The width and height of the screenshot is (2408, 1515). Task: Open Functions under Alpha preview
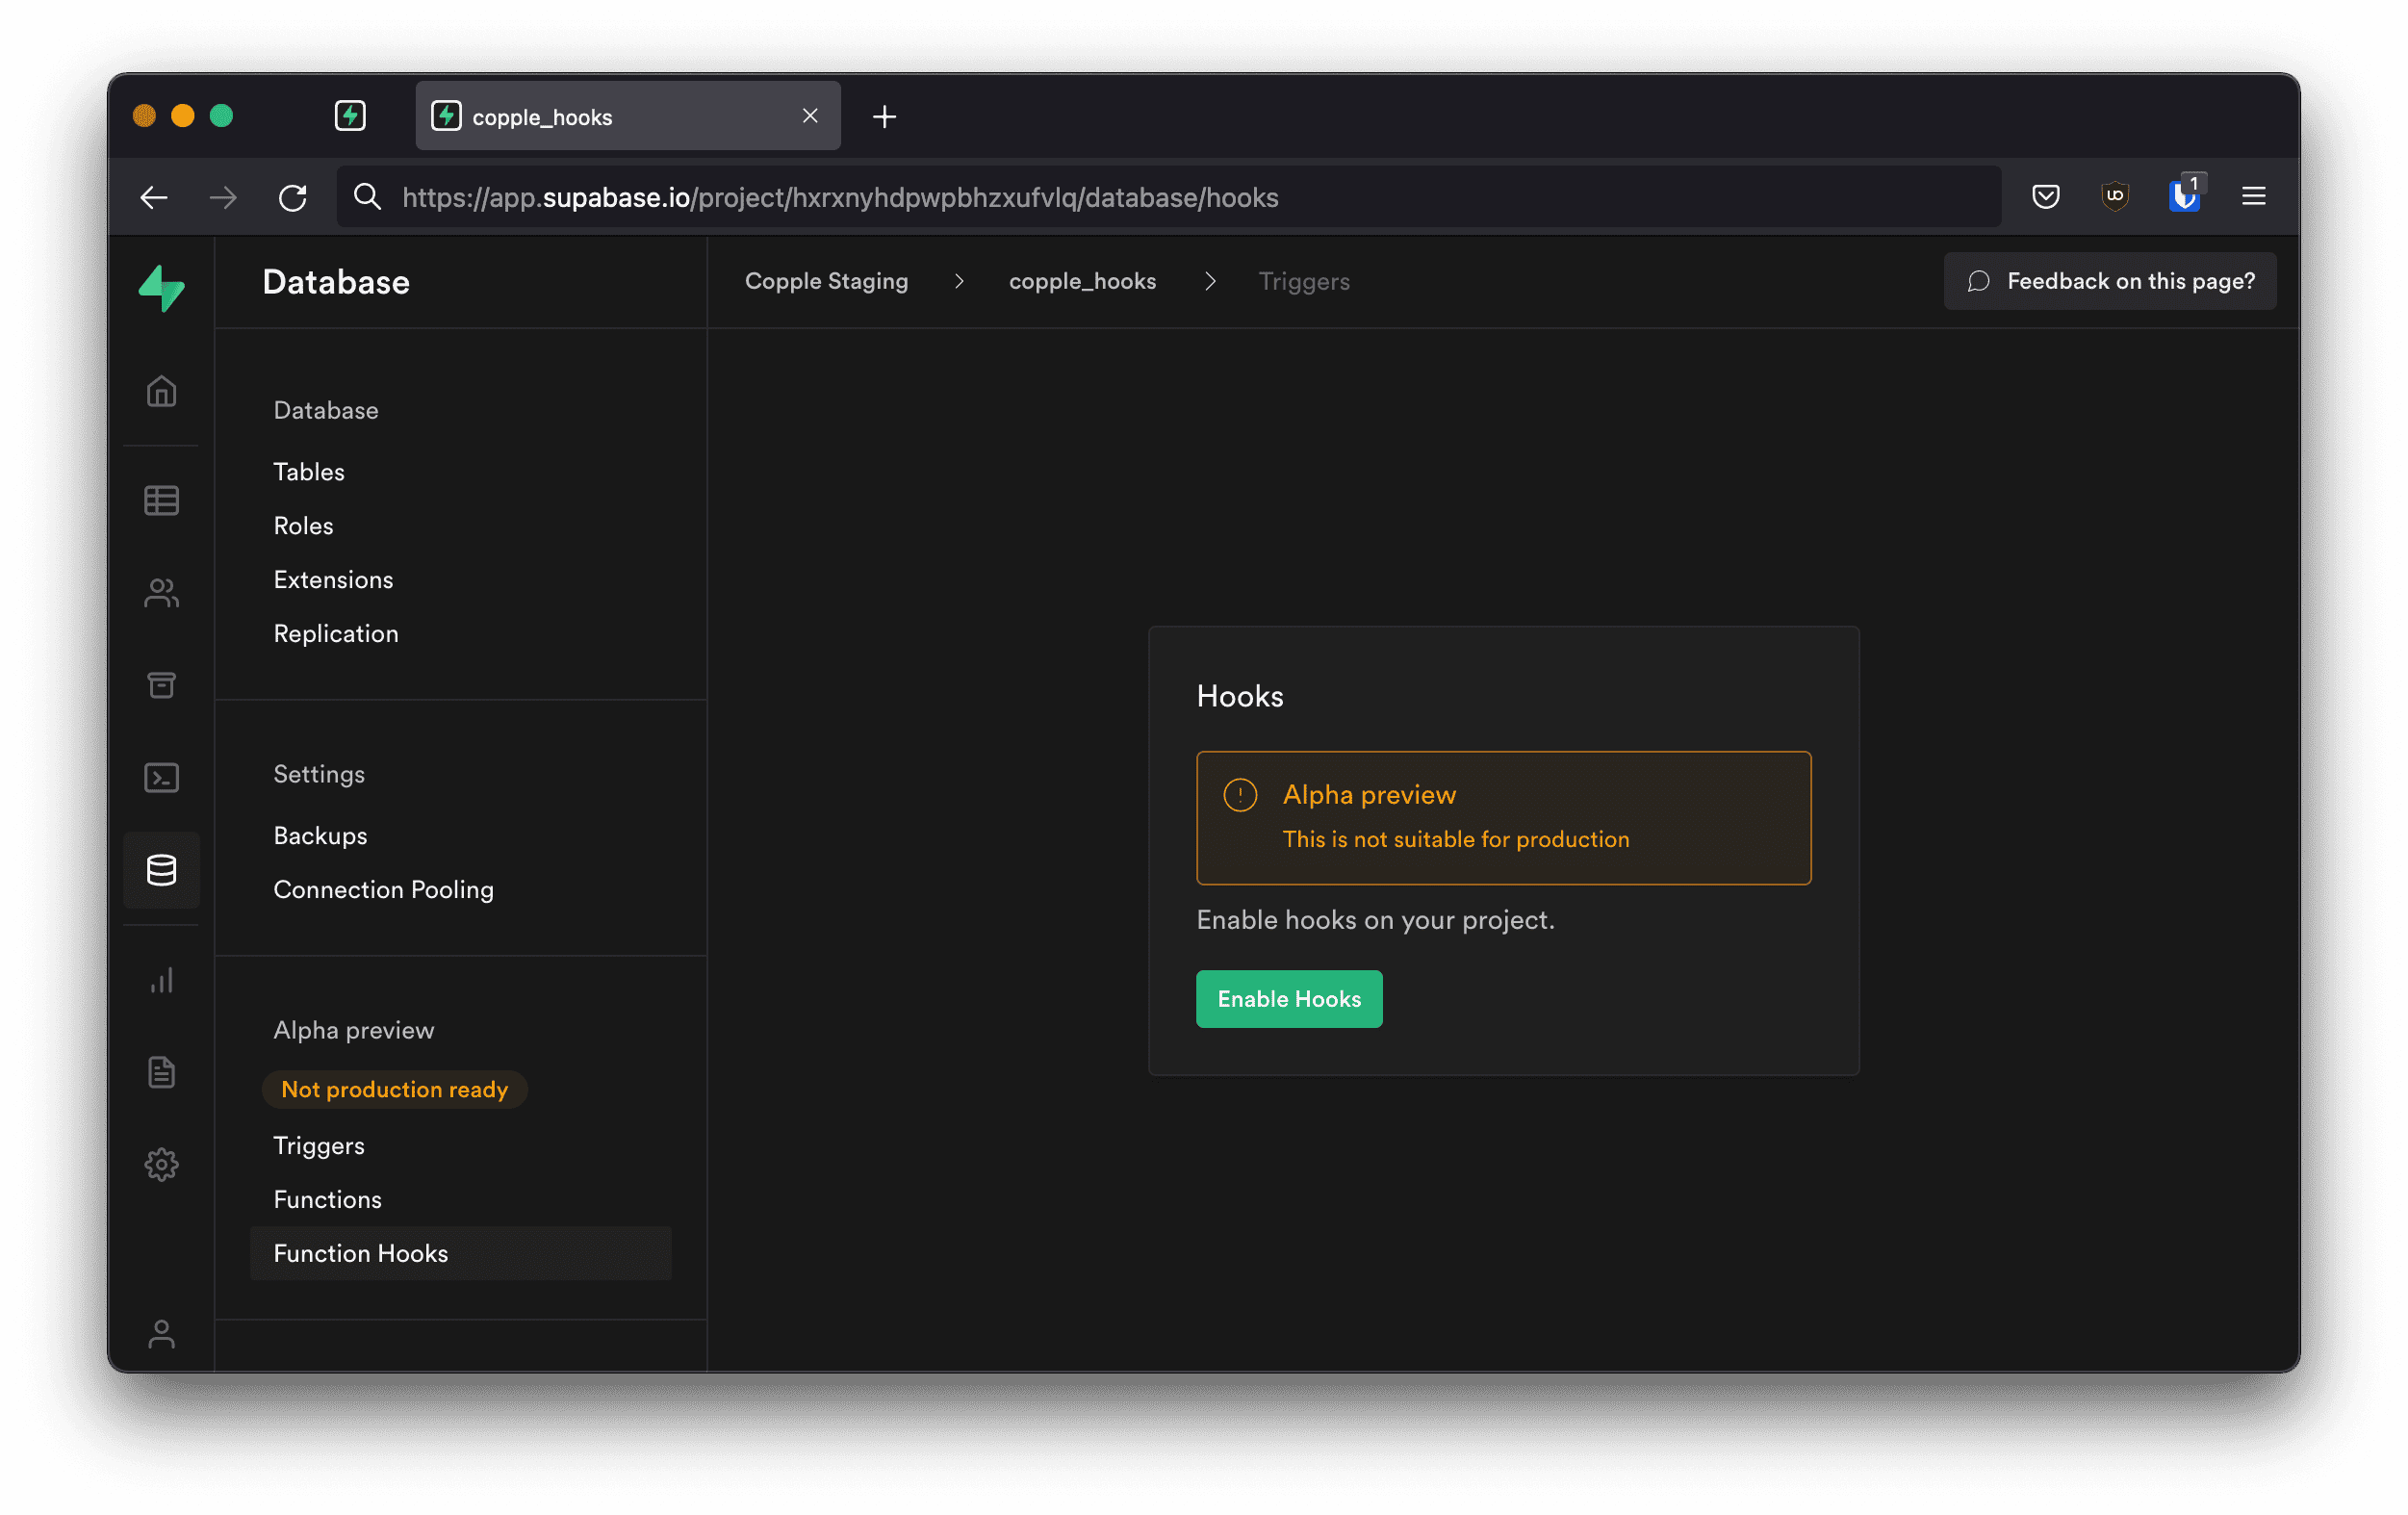pyautogui.click(x=327, y=1199)
